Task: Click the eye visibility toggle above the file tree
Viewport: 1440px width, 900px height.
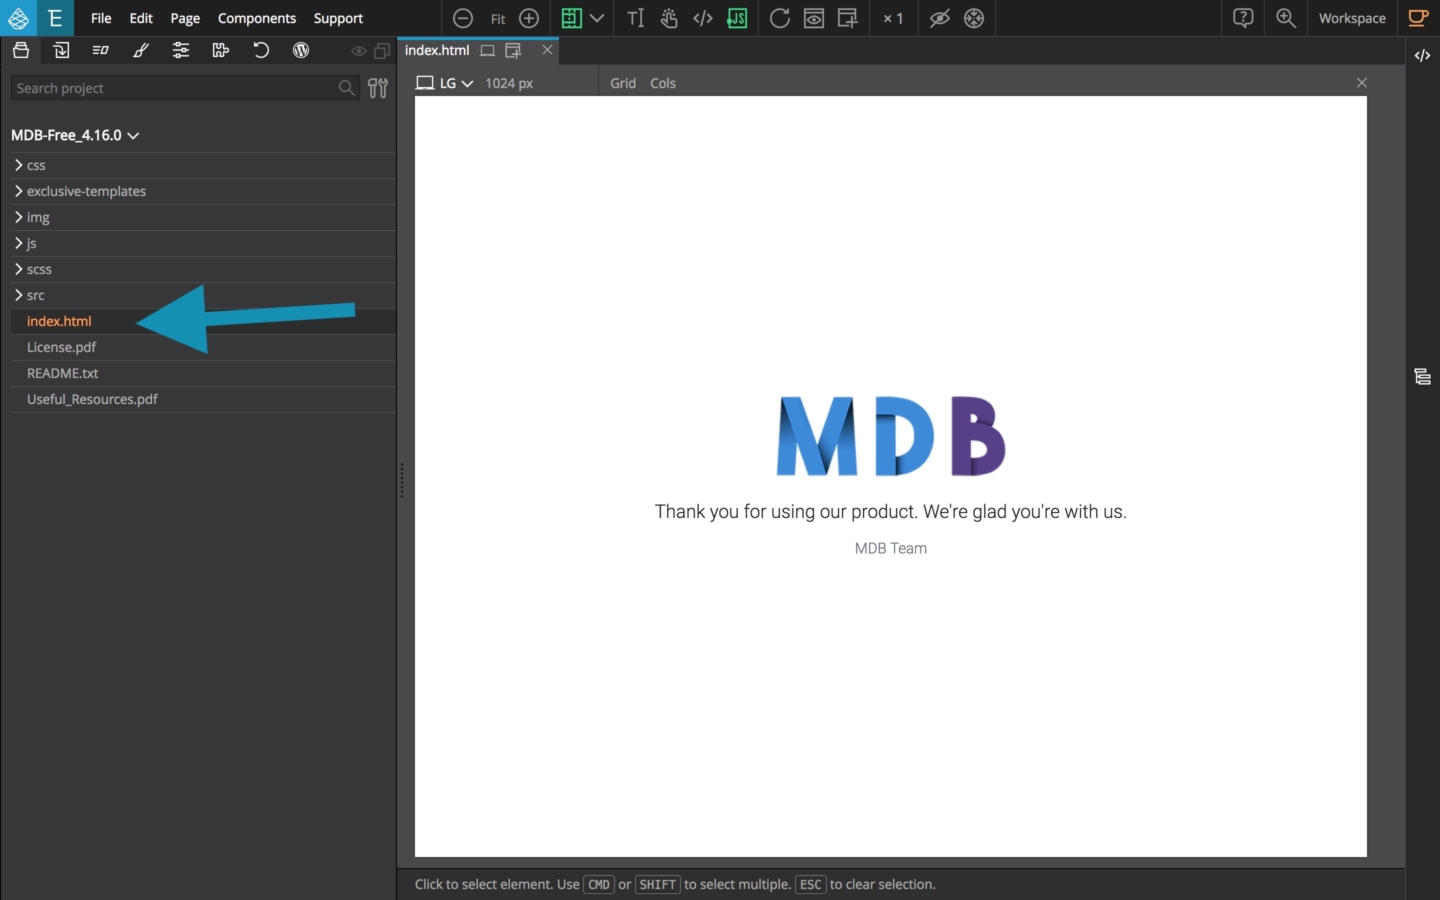Action: coord(358,51)
